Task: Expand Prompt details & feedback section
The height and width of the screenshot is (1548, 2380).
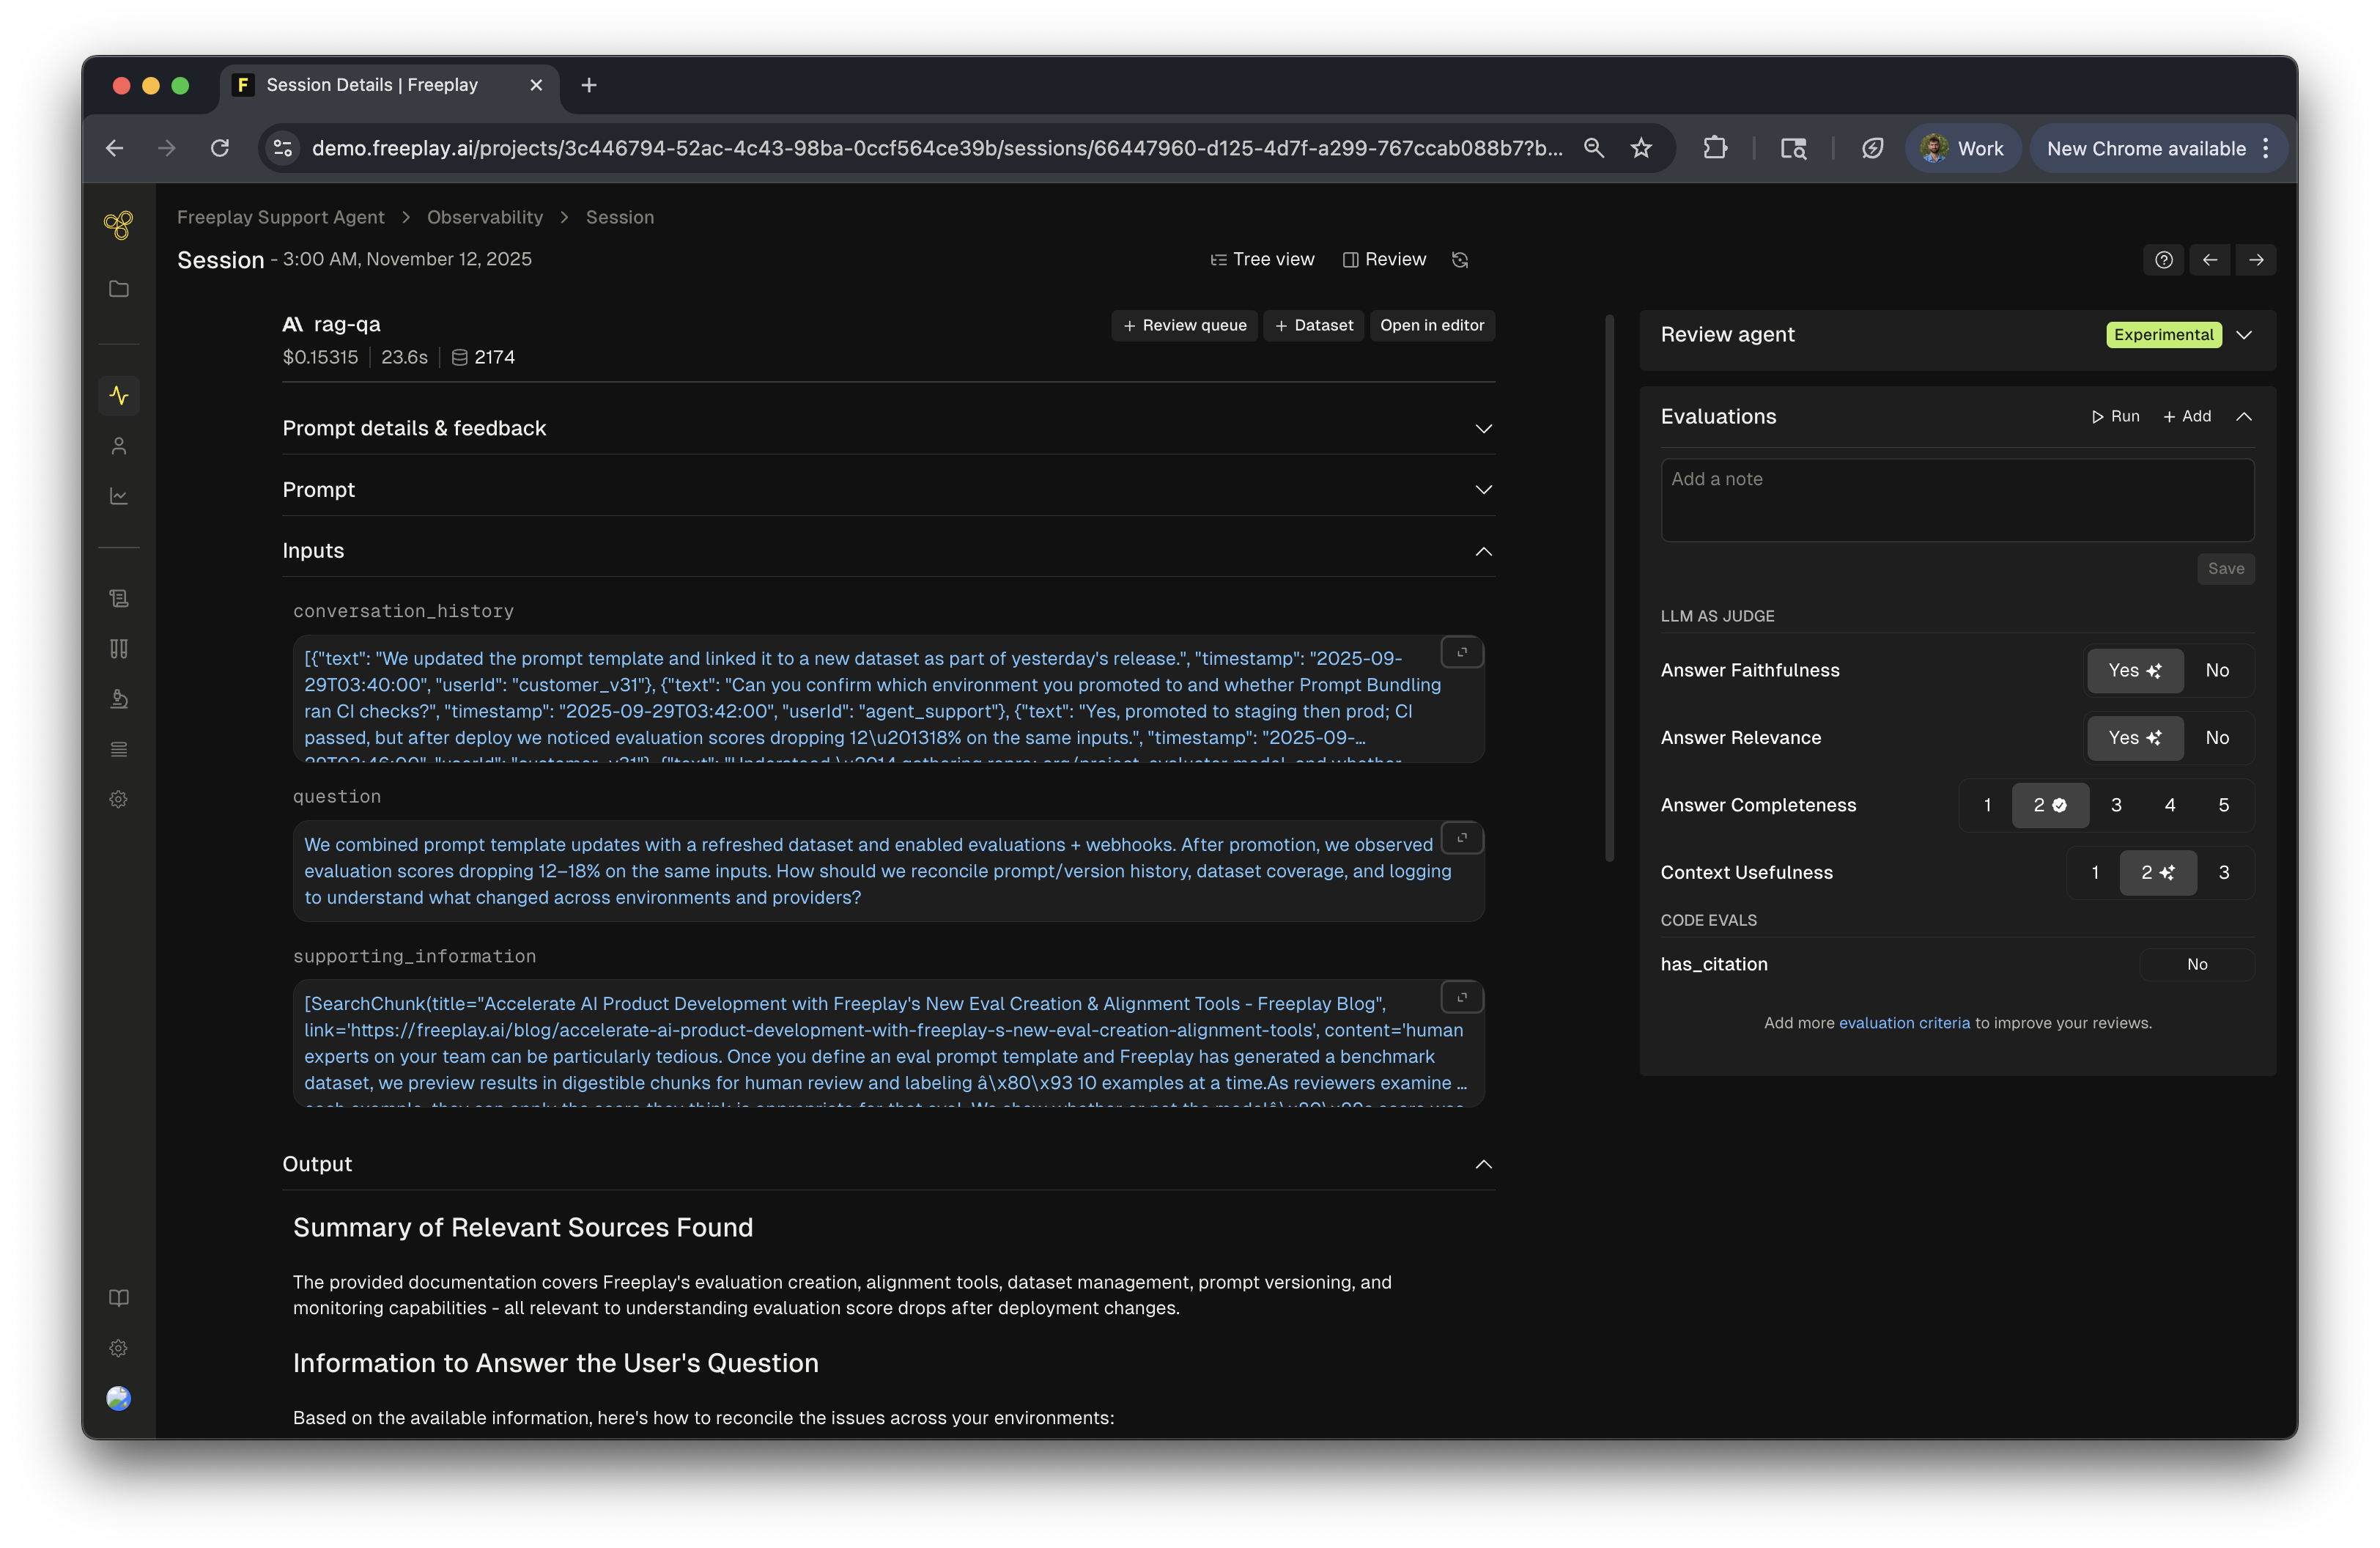Action: point(1483,429)
